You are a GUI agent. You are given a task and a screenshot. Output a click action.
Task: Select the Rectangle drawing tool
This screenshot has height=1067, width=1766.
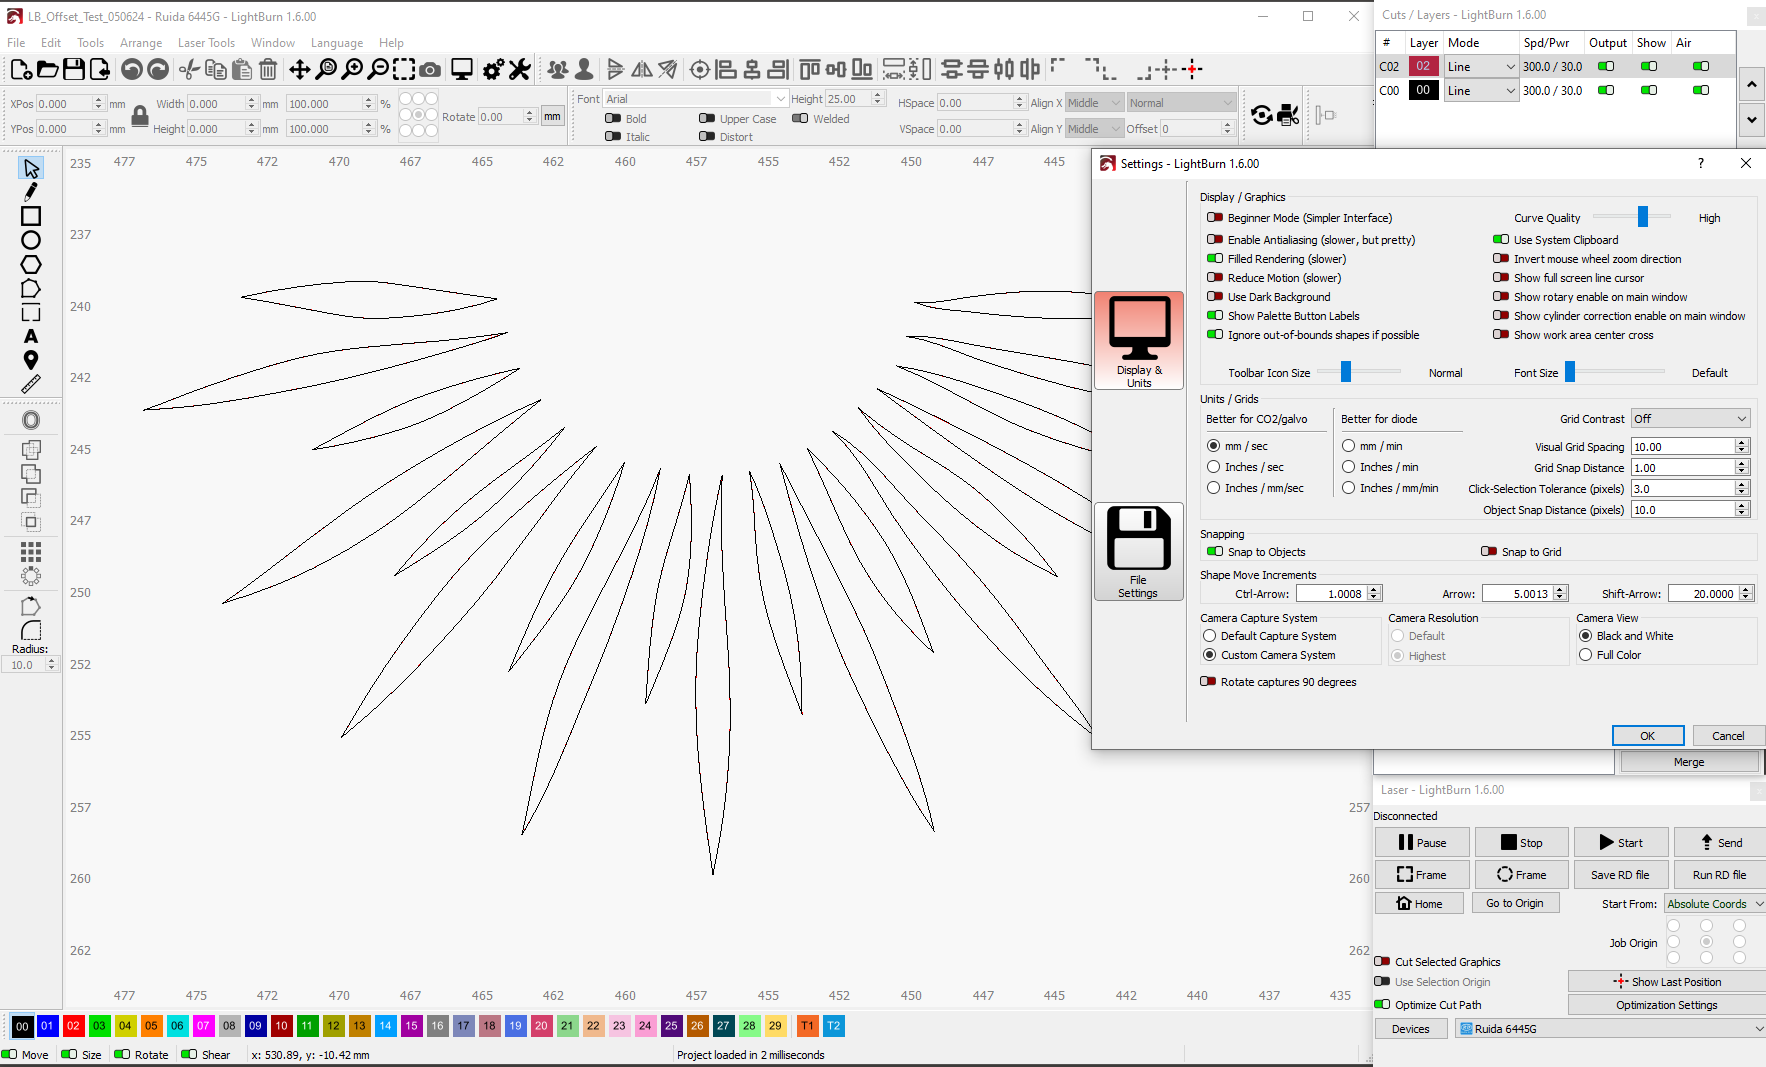pyautogui.click(x=31, y=216)
